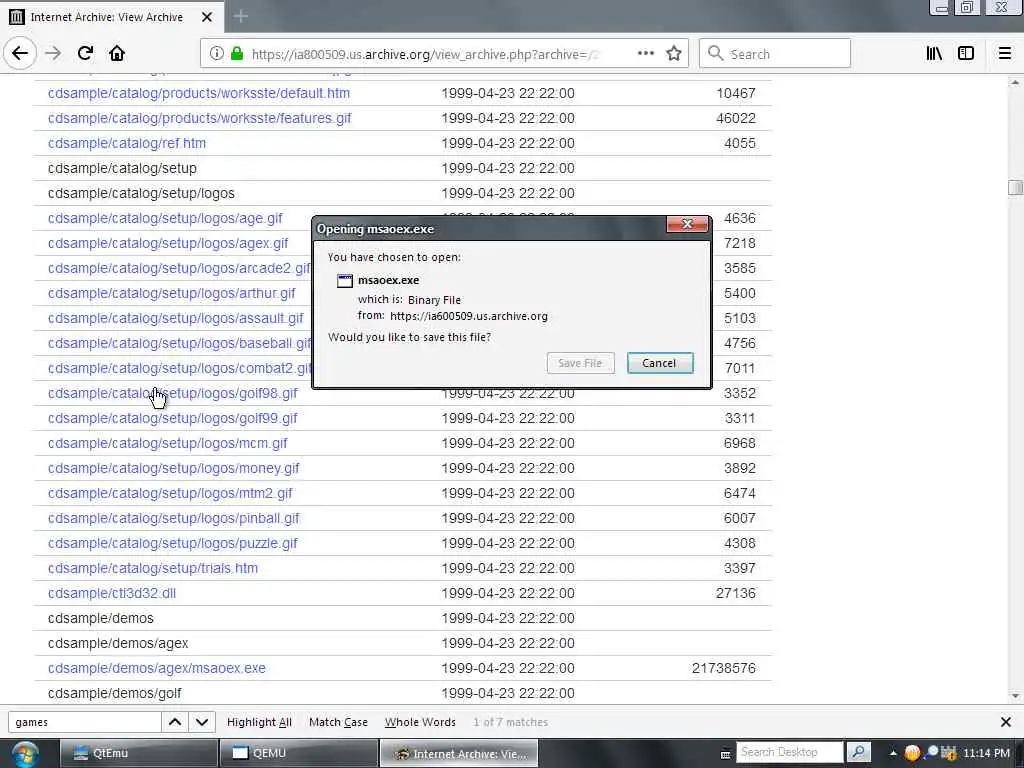Screen dimensions: 1024x768
Task: Toggle Whole Words in find bar
Action: coord(420,722)
